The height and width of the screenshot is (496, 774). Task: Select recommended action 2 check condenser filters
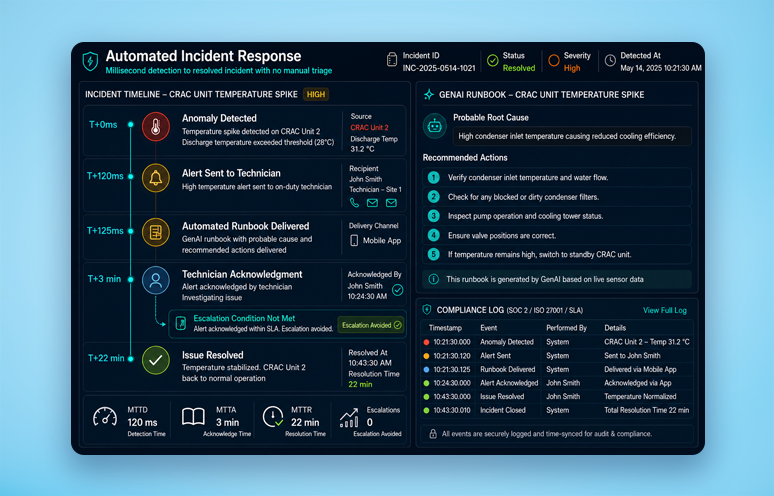click(557, 197)
